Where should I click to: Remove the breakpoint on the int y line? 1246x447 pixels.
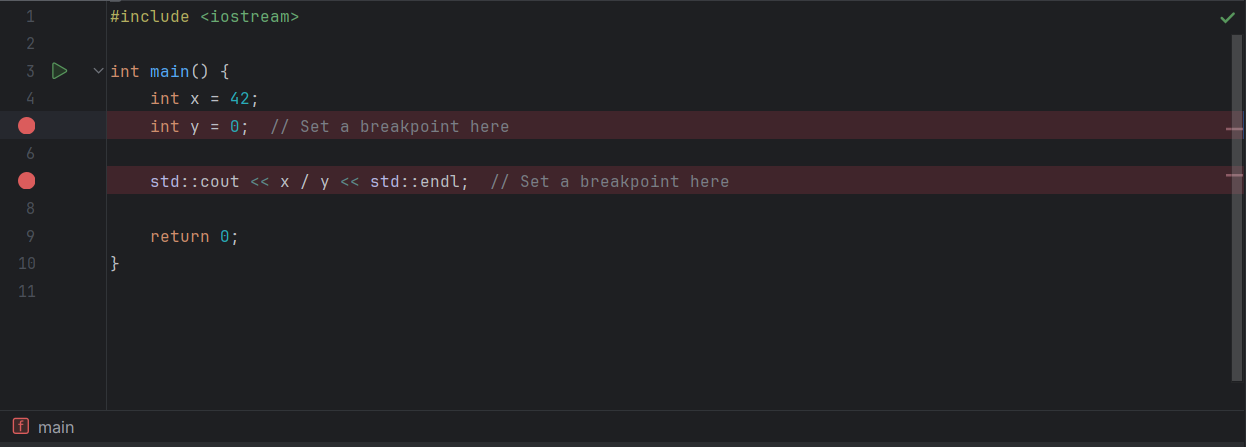[x=27, y=126]
